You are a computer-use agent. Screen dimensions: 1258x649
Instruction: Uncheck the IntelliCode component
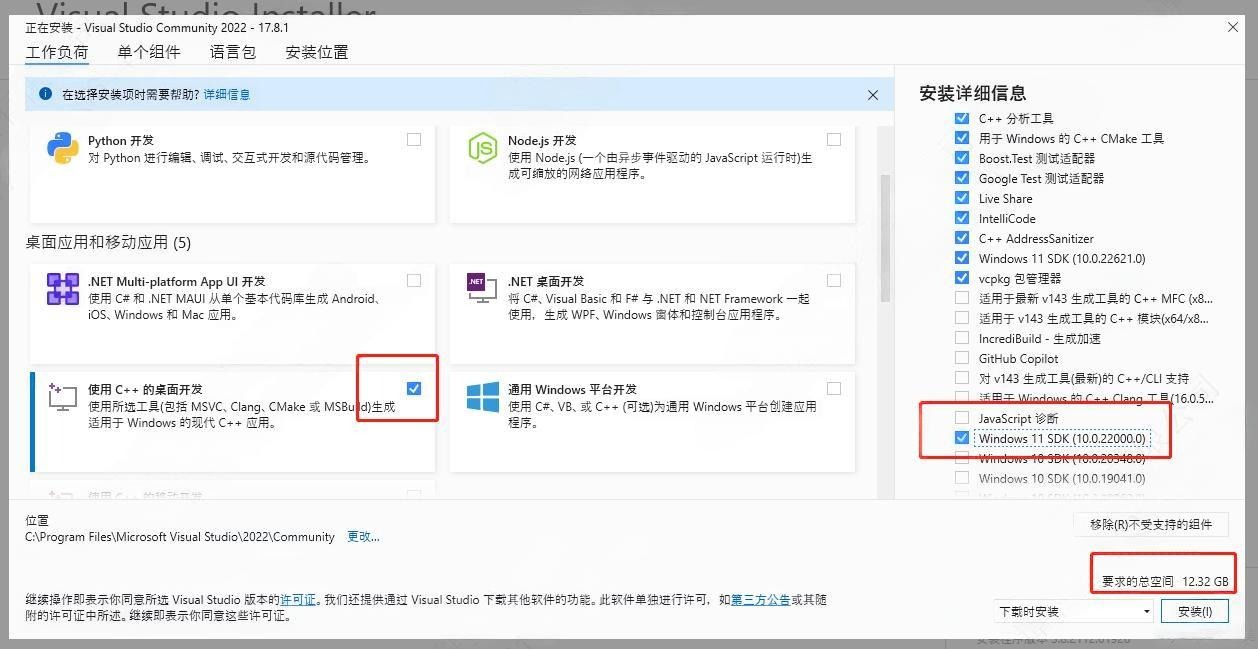(x=962, y=218)
